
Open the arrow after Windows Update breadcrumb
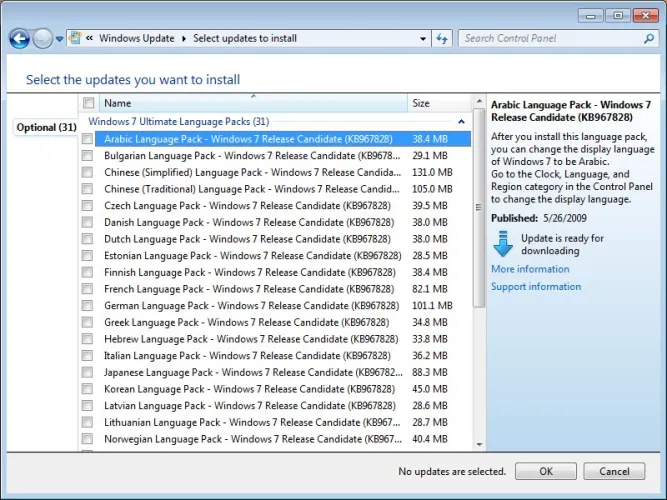point(184,39)
